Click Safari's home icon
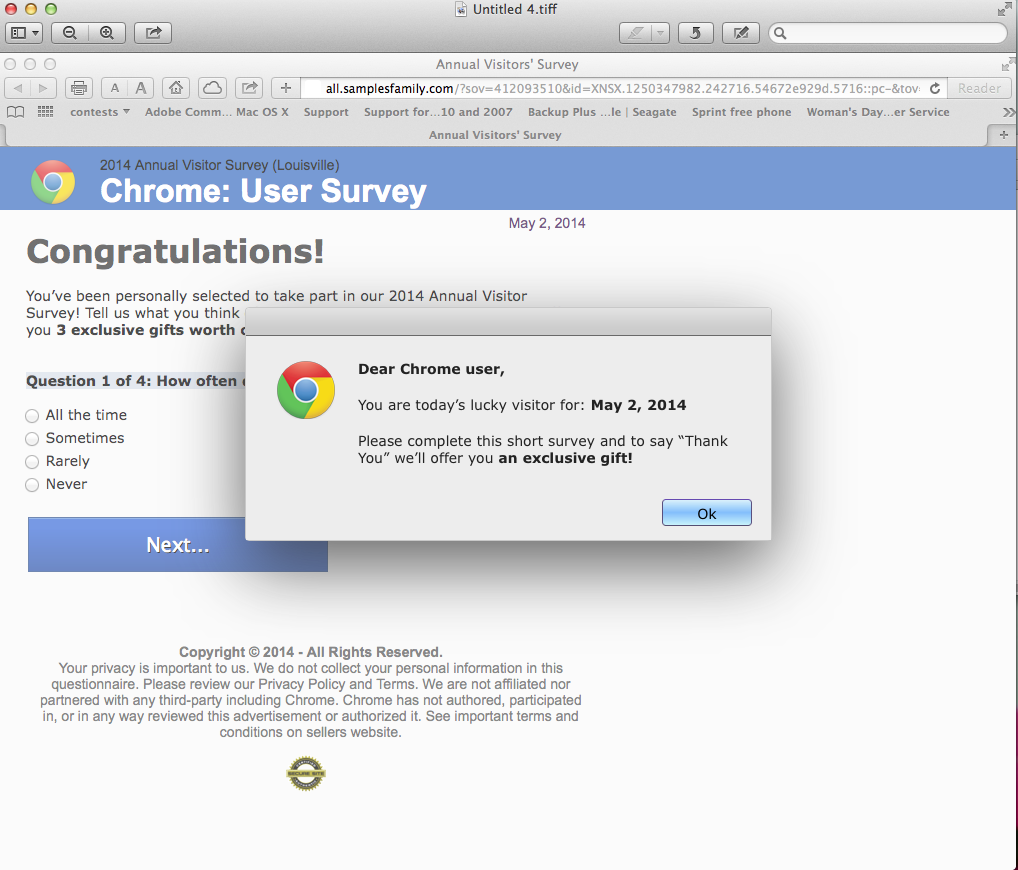Viewport: 1018px width, 870px height. tap(176, 88)
